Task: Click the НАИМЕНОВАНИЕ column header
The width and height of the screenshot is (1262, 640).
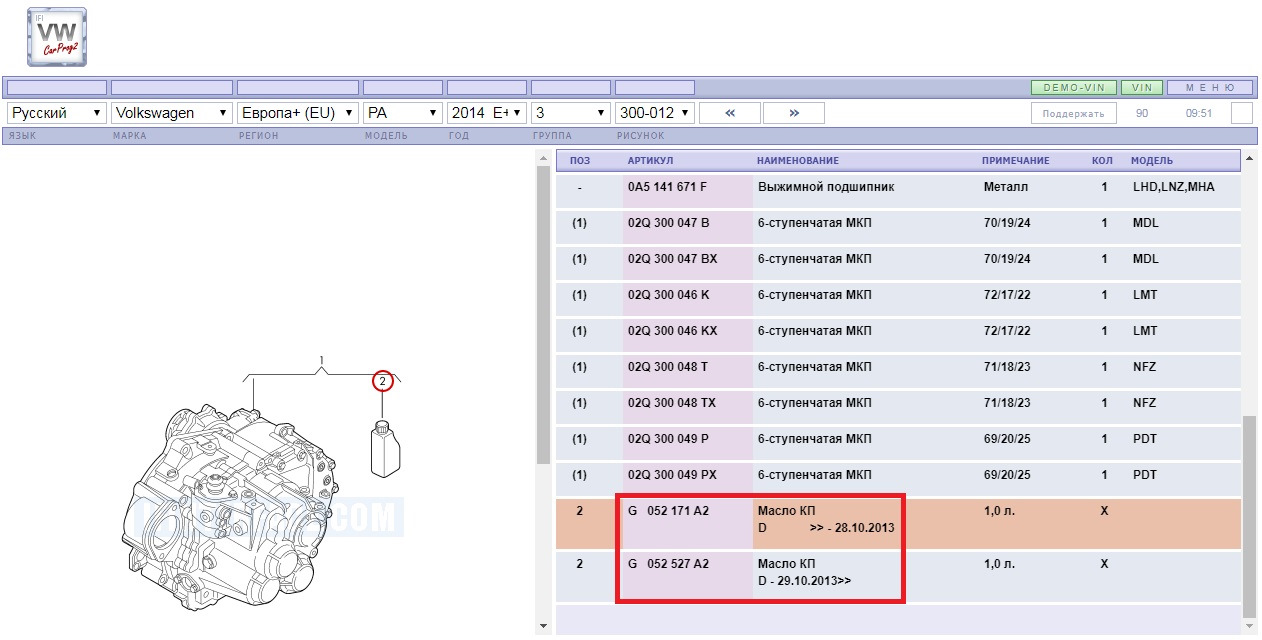Action: pos(798,161)
